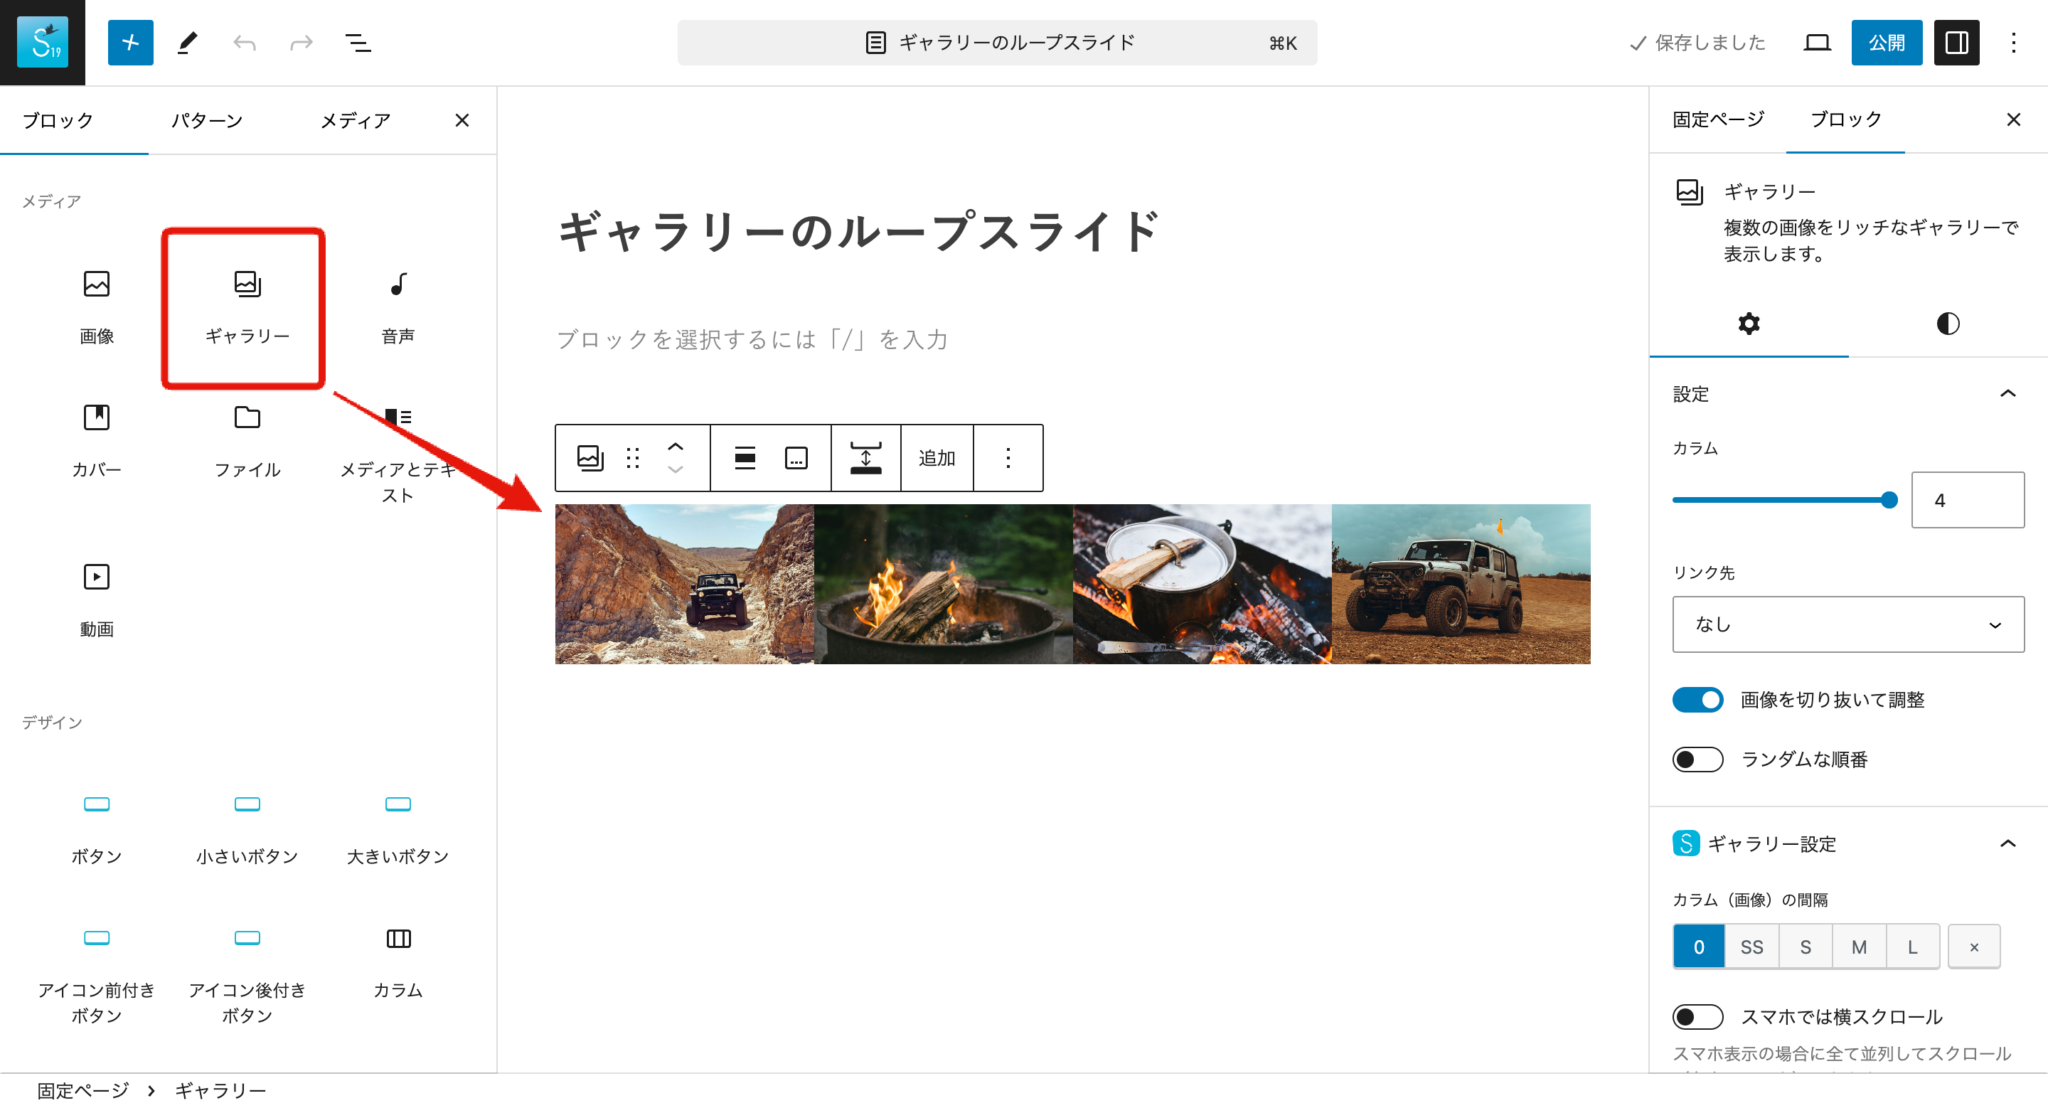Open the Styles panel with the half-circle icon
The image size is (2048, 1108).
pos(1946,323)
